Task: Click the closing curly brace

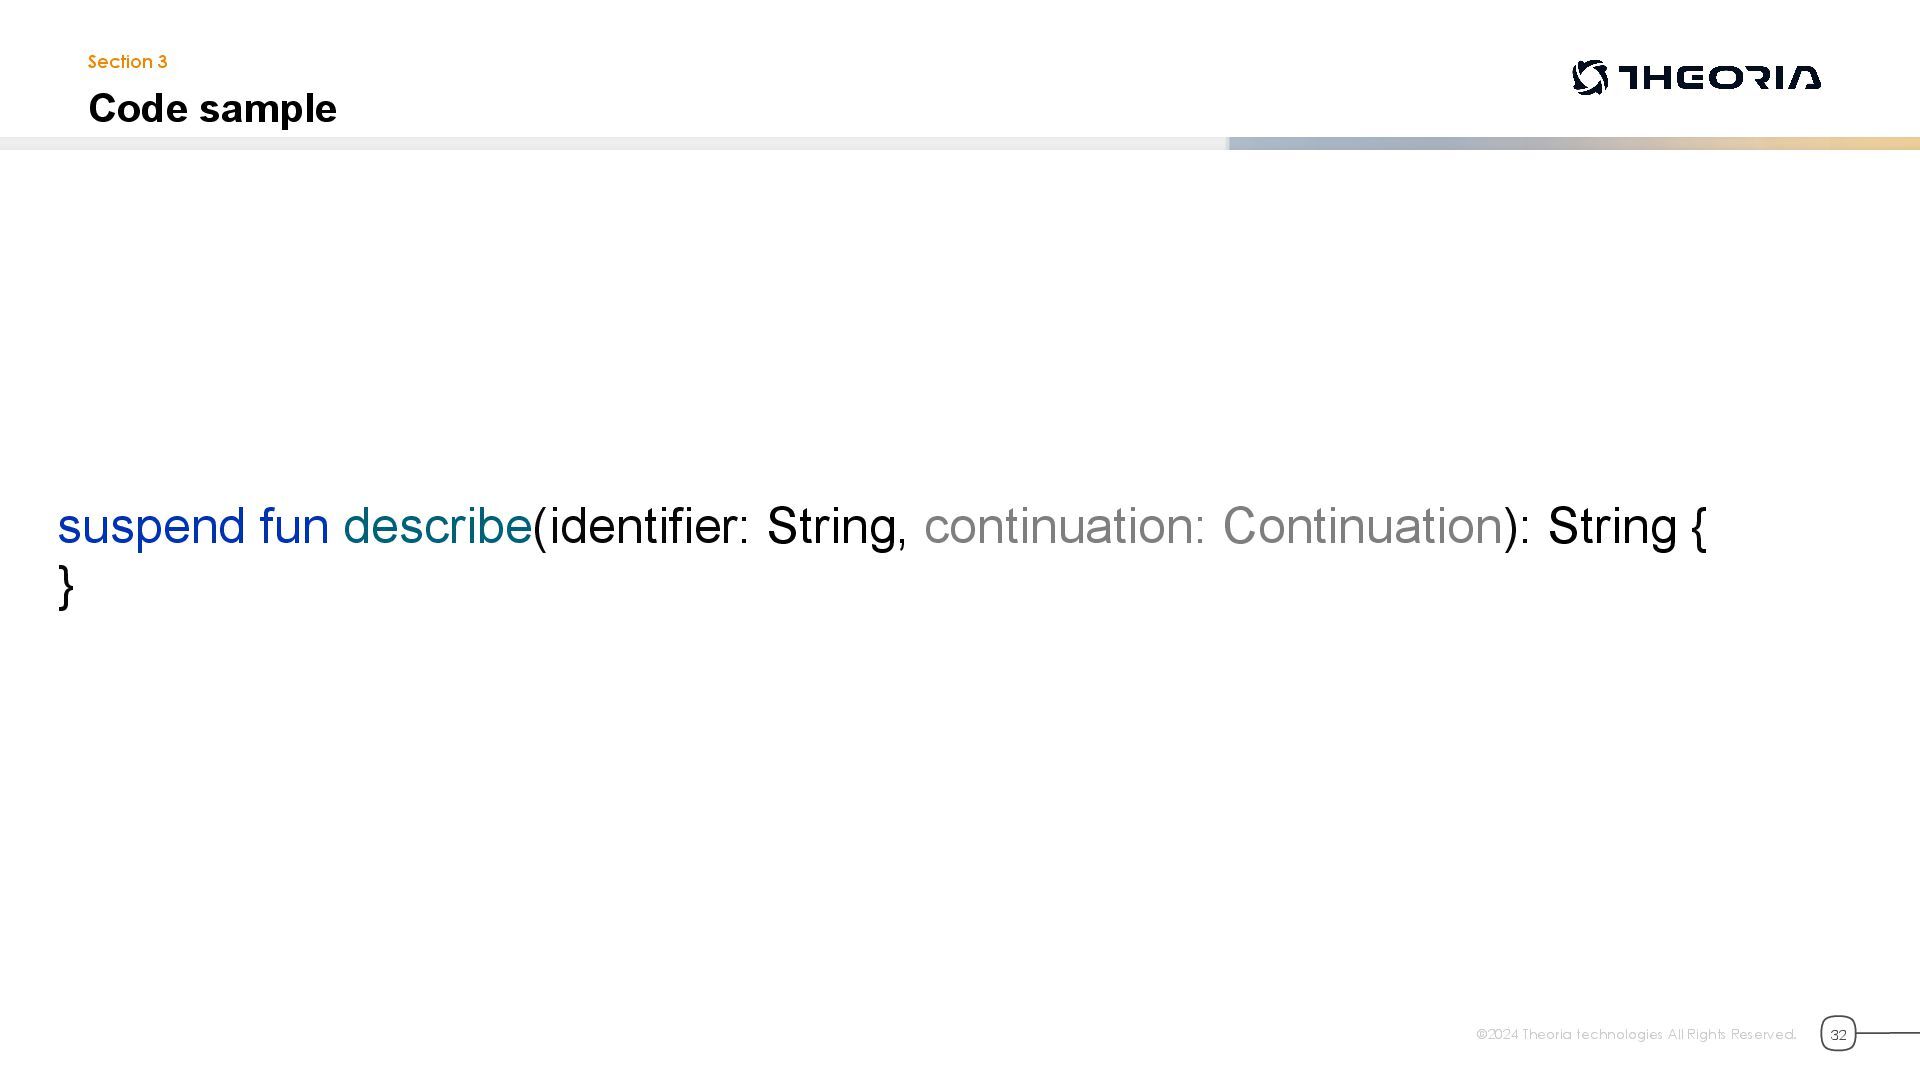Action: click(66, 586)
